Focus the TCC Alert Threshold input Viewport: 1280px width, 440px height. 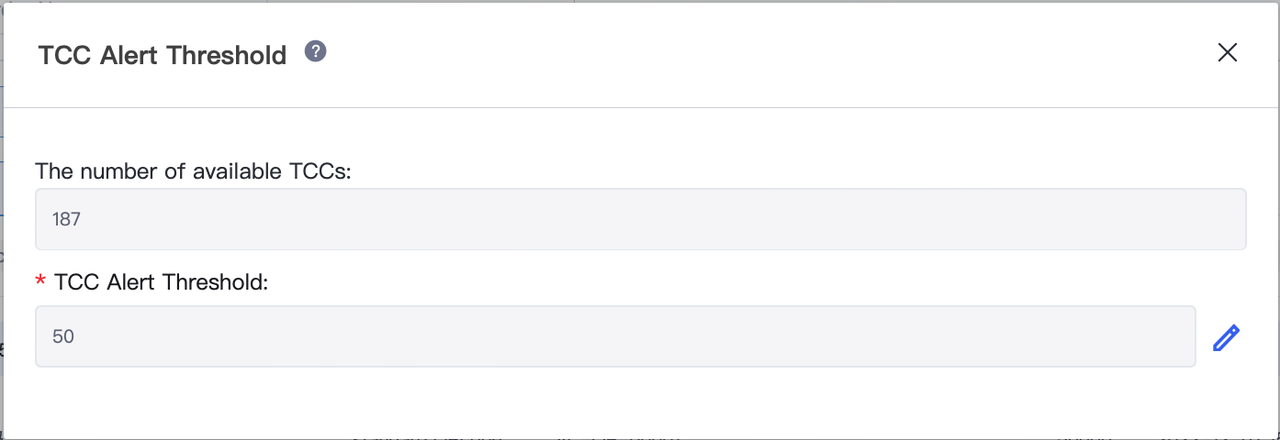(x=615, y=336)
